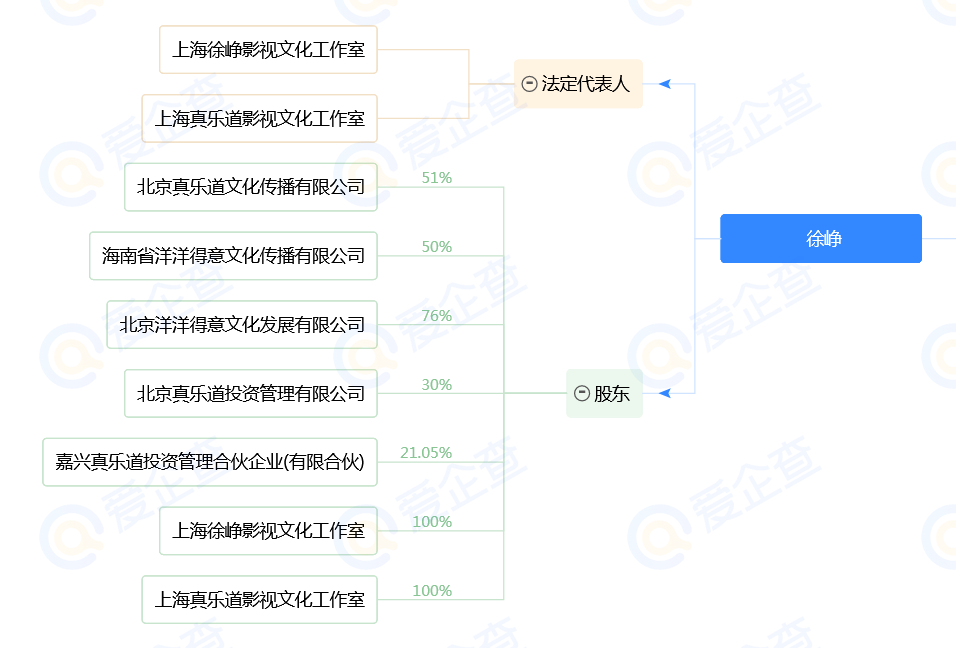
Task: Click the blue arrowhead pointing to 法定代表人
Action: click(664, 84)
